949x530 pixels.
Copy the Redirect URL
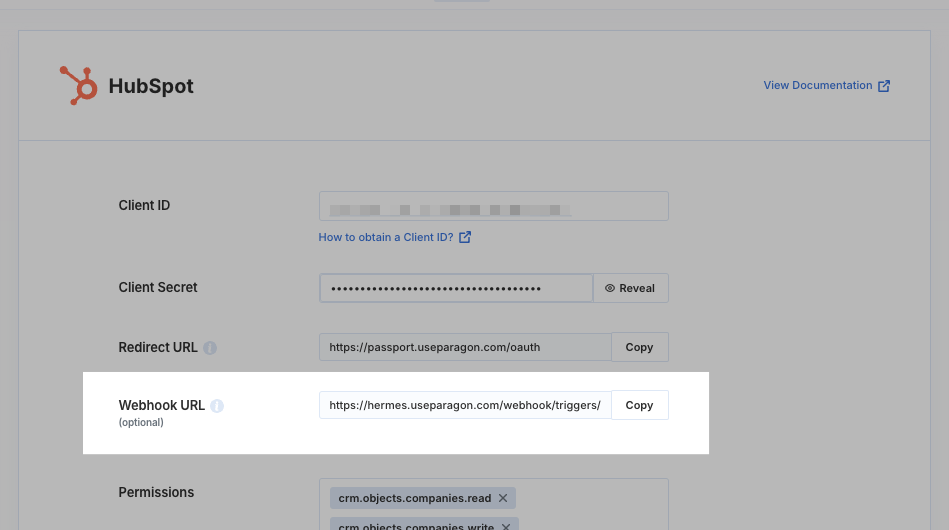(640, 347)
